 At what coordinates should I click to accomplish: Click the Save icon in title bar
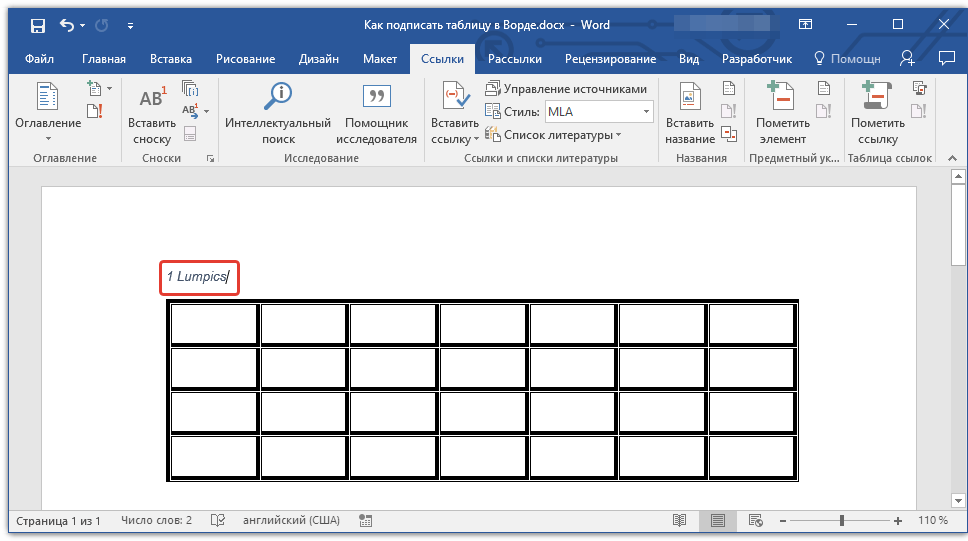tap(37, 24)
